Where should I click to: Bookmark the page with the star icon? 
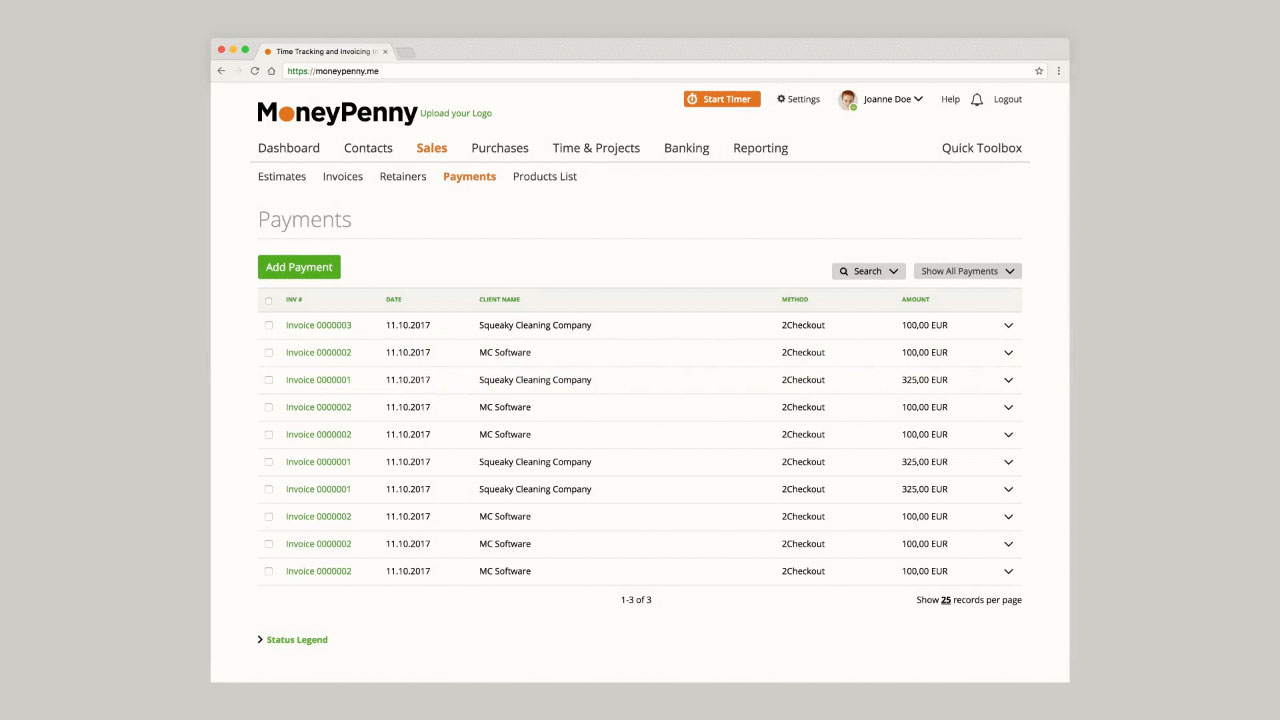tap(1039, 71)
